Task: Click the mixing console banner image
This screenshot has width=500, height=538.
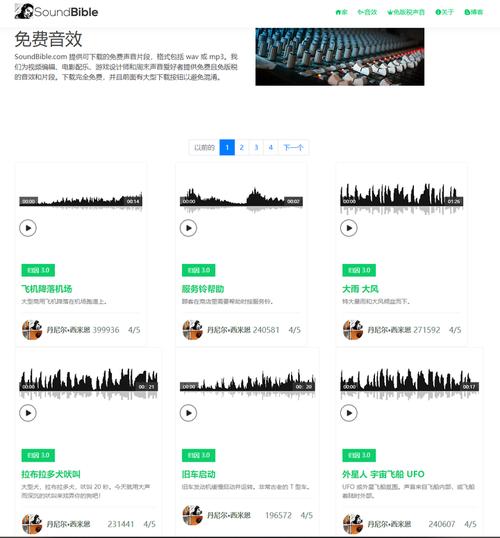Action: [340, 57]
